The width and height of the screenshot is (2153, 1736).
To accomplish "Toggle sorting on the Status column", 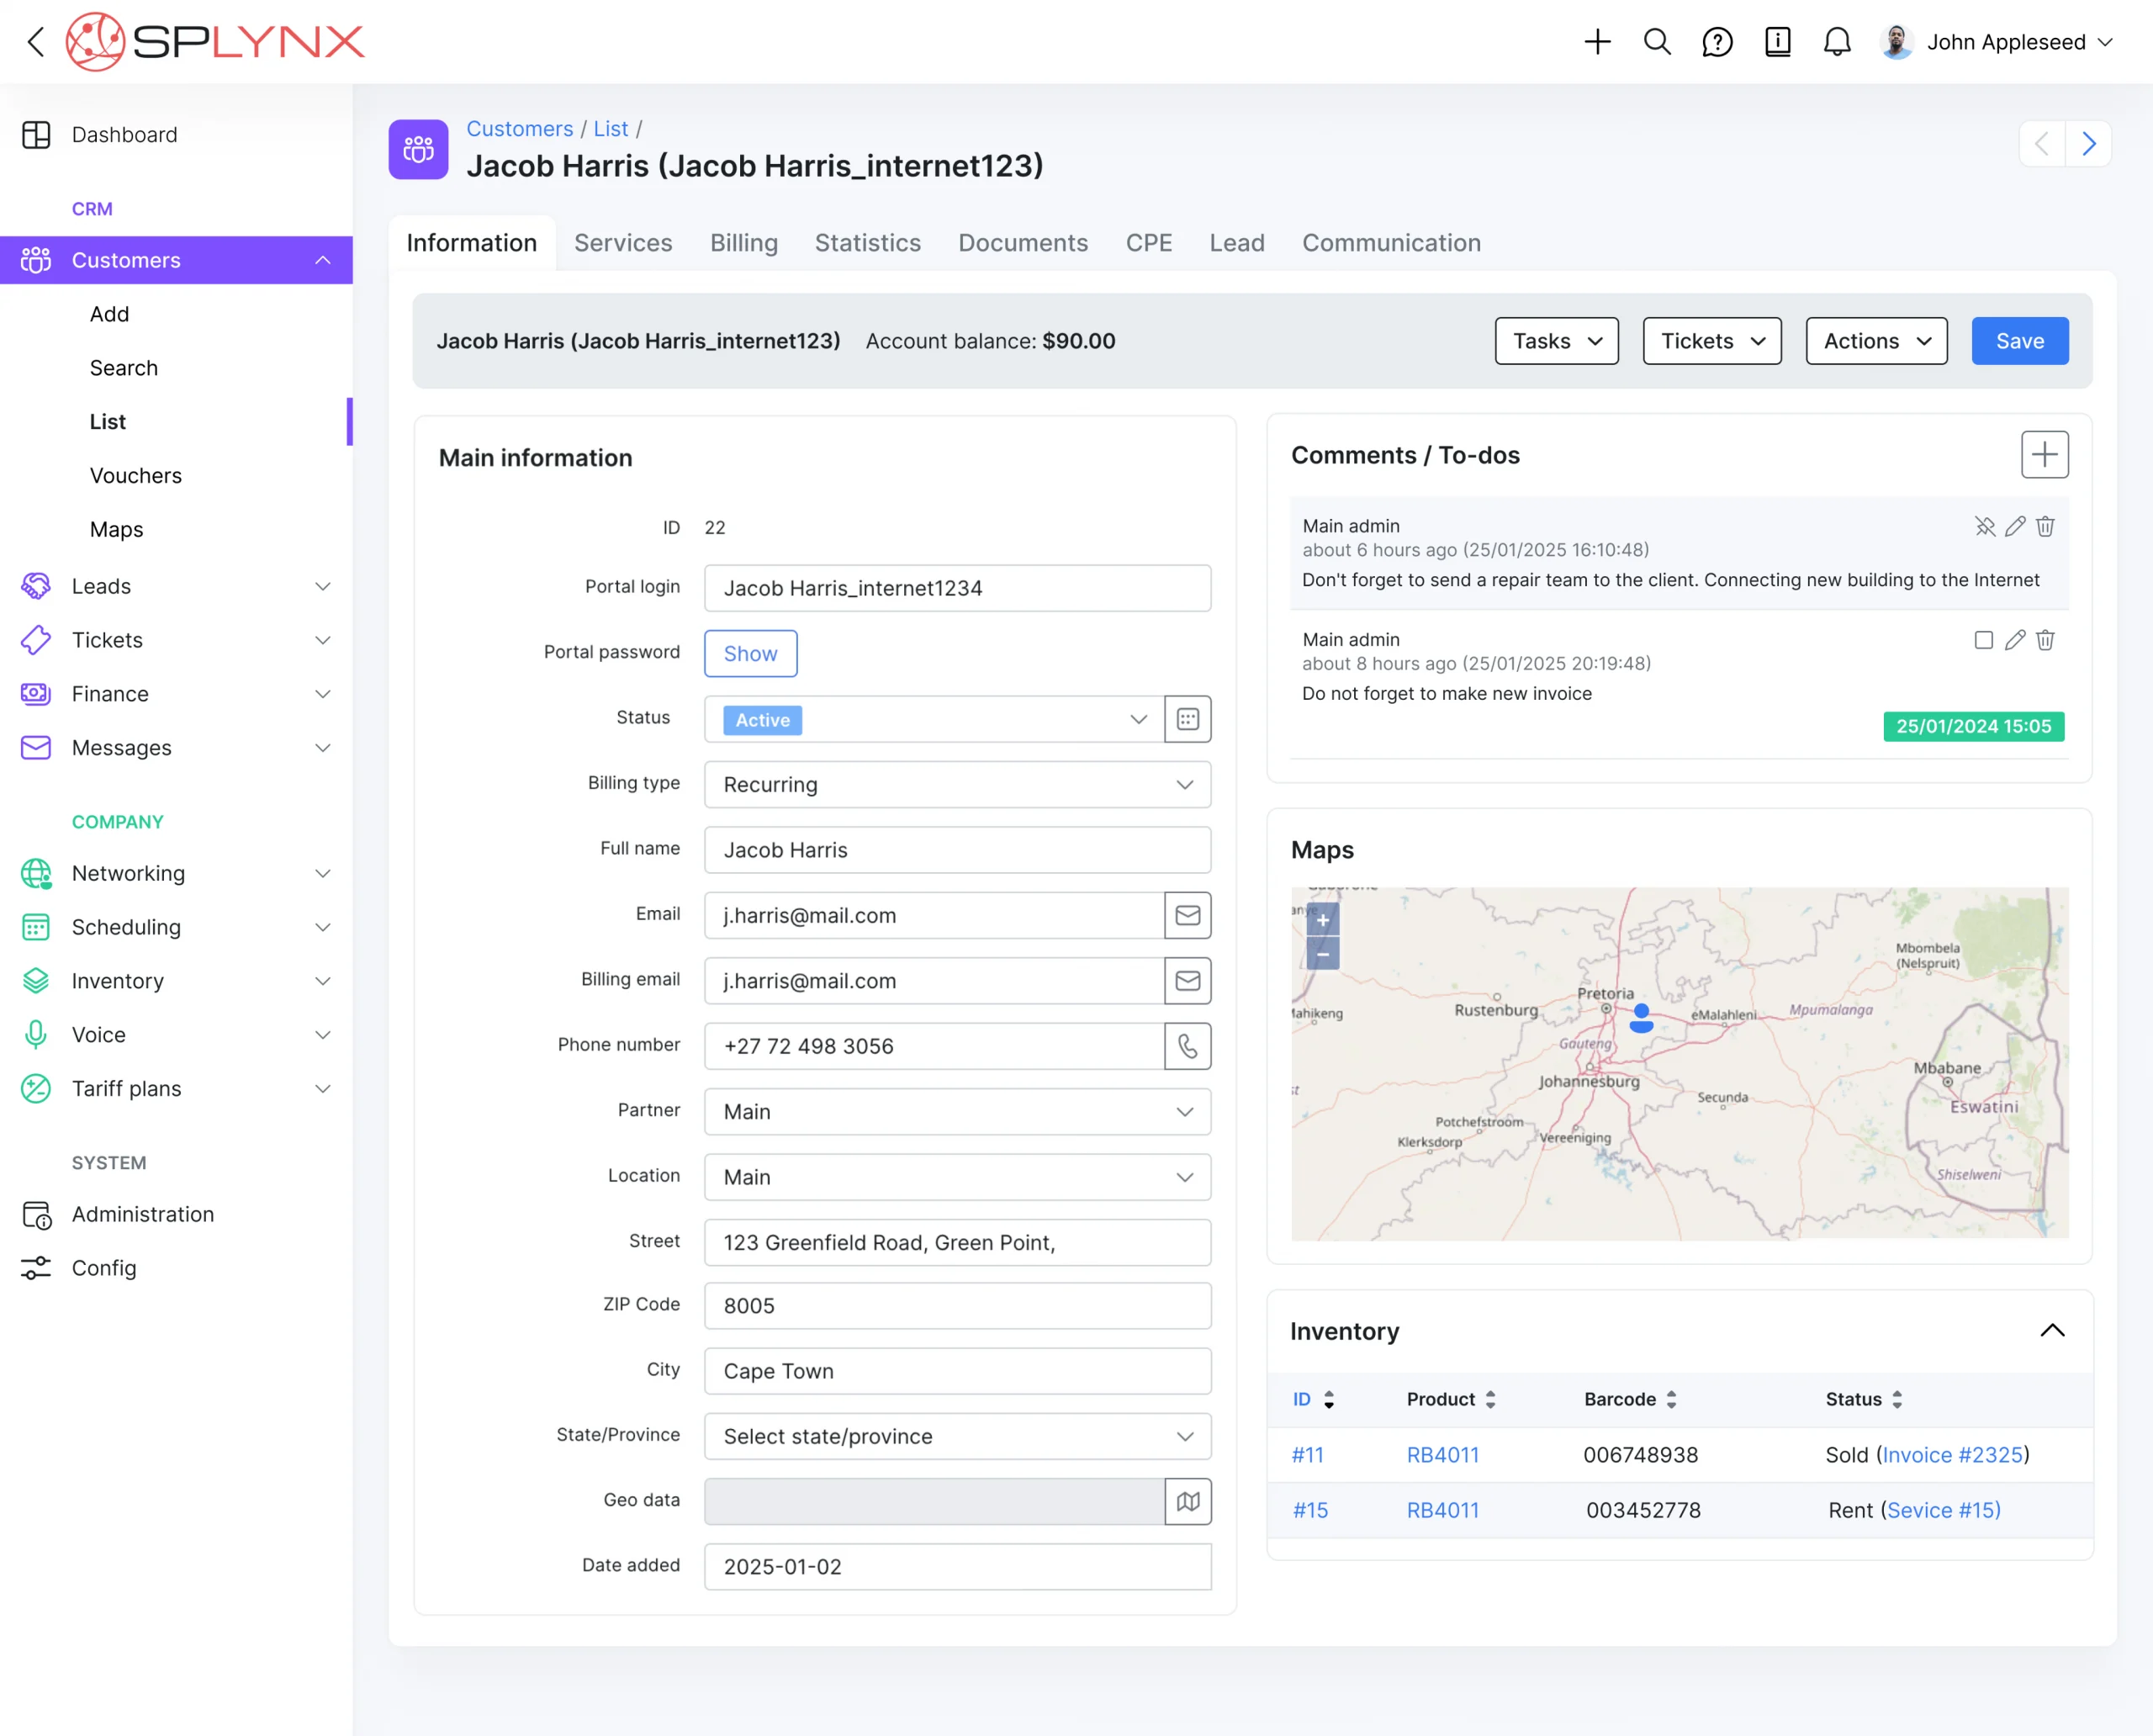I will (x=1896, y=1399).
